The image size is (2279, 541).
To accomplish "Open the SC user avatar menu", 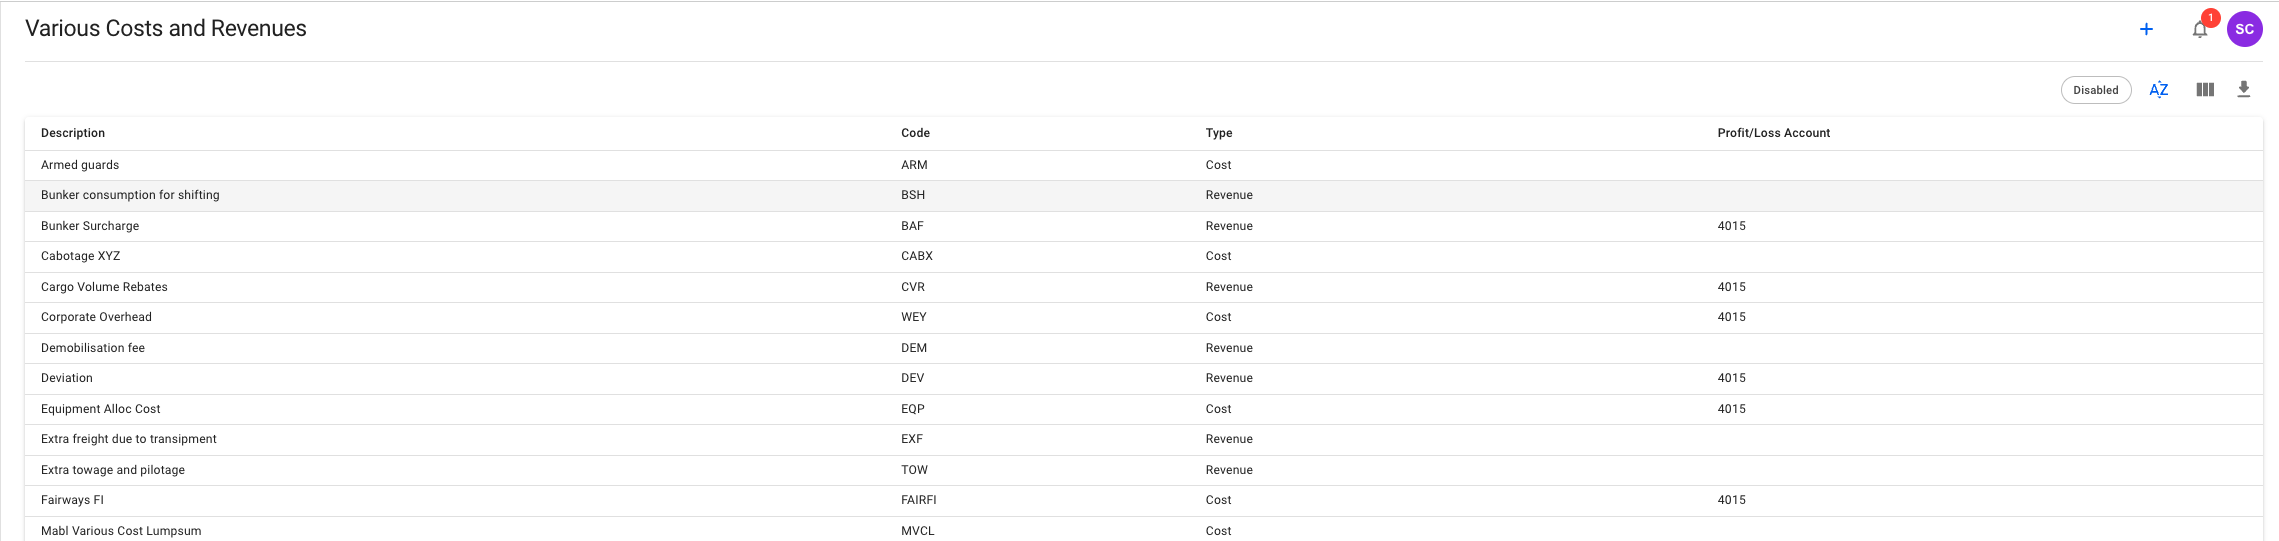I will (2244, 29).
